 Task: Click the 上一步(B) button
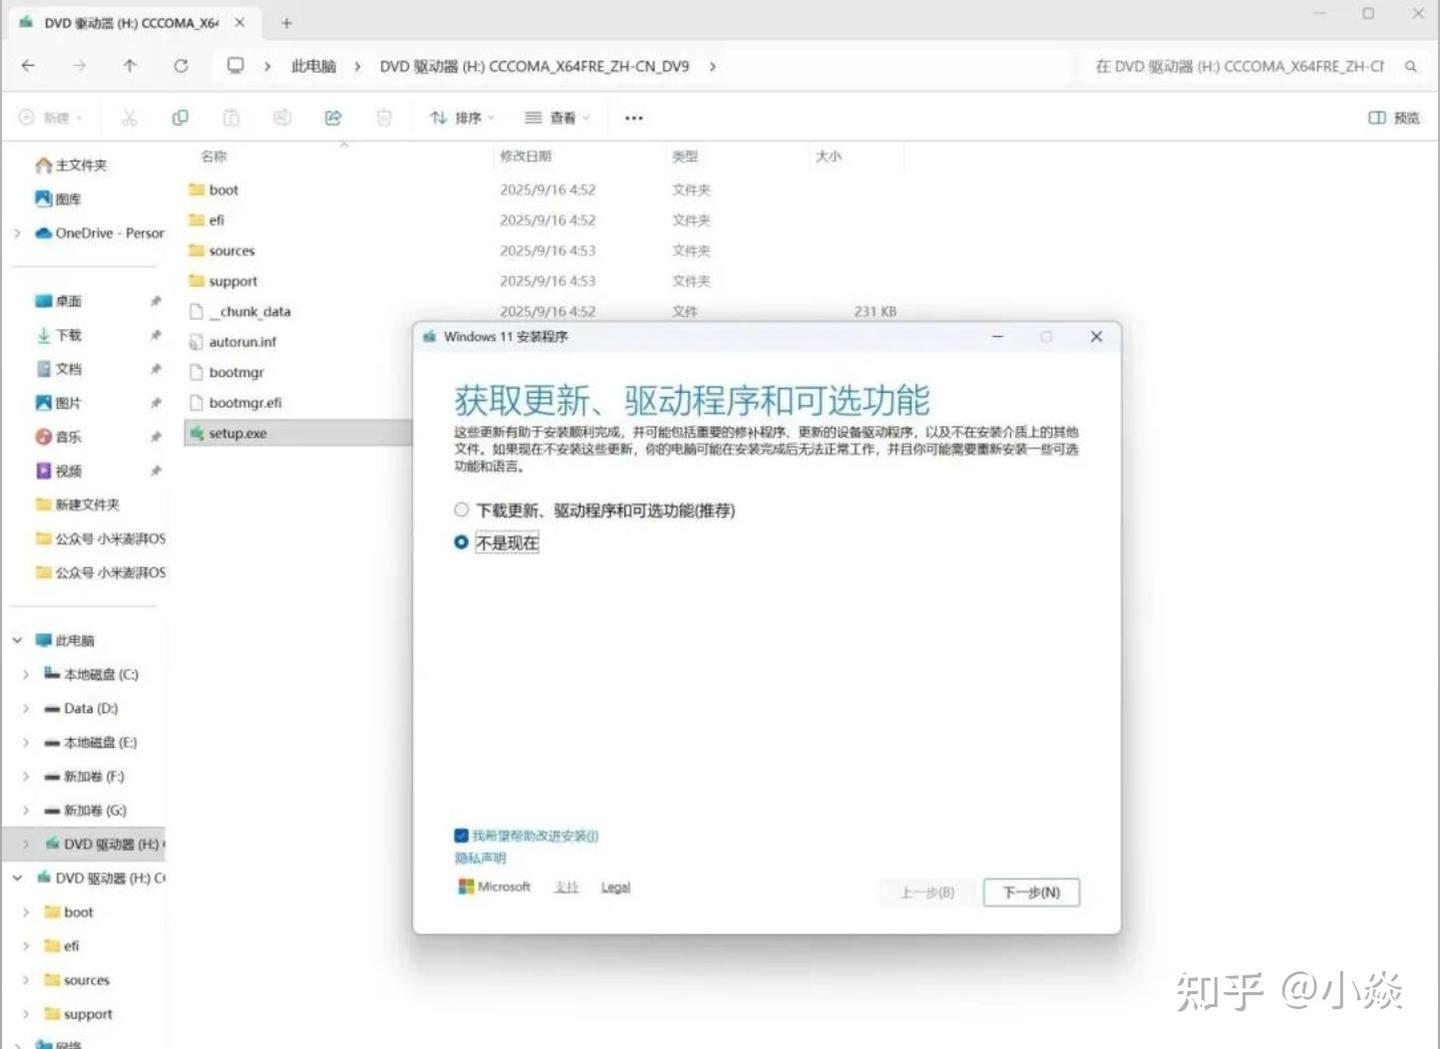pos(927,892)
